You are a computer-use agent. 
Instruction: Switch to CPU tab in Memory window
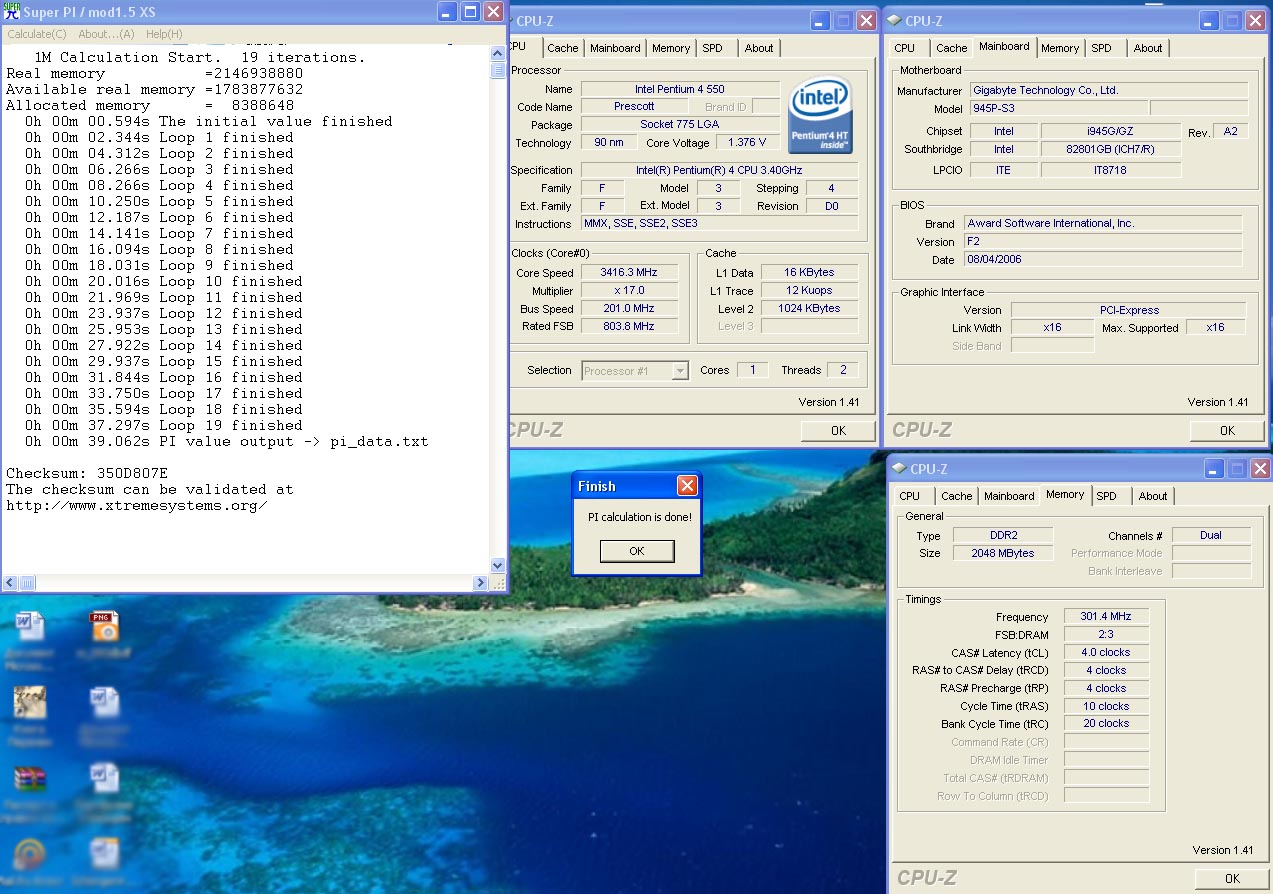tap(909, 496)
